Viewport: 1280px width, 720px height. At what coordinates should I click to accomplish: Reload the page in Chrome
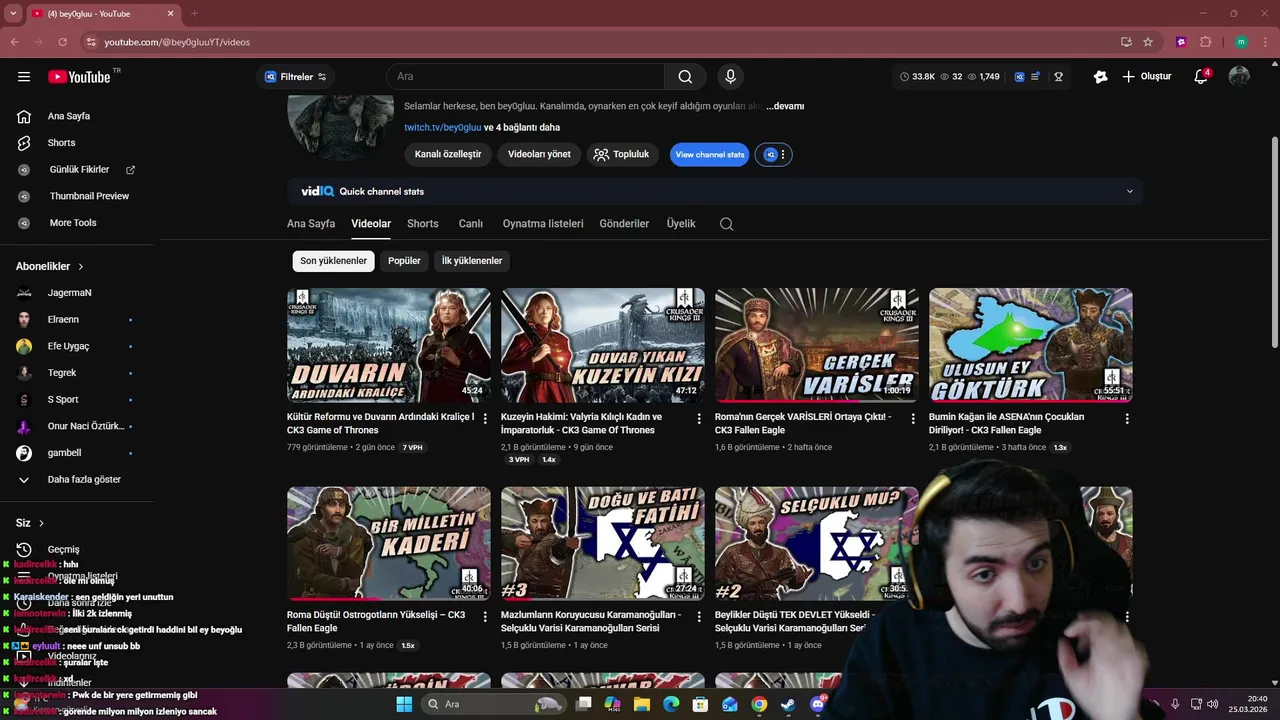tap(62, 42)
